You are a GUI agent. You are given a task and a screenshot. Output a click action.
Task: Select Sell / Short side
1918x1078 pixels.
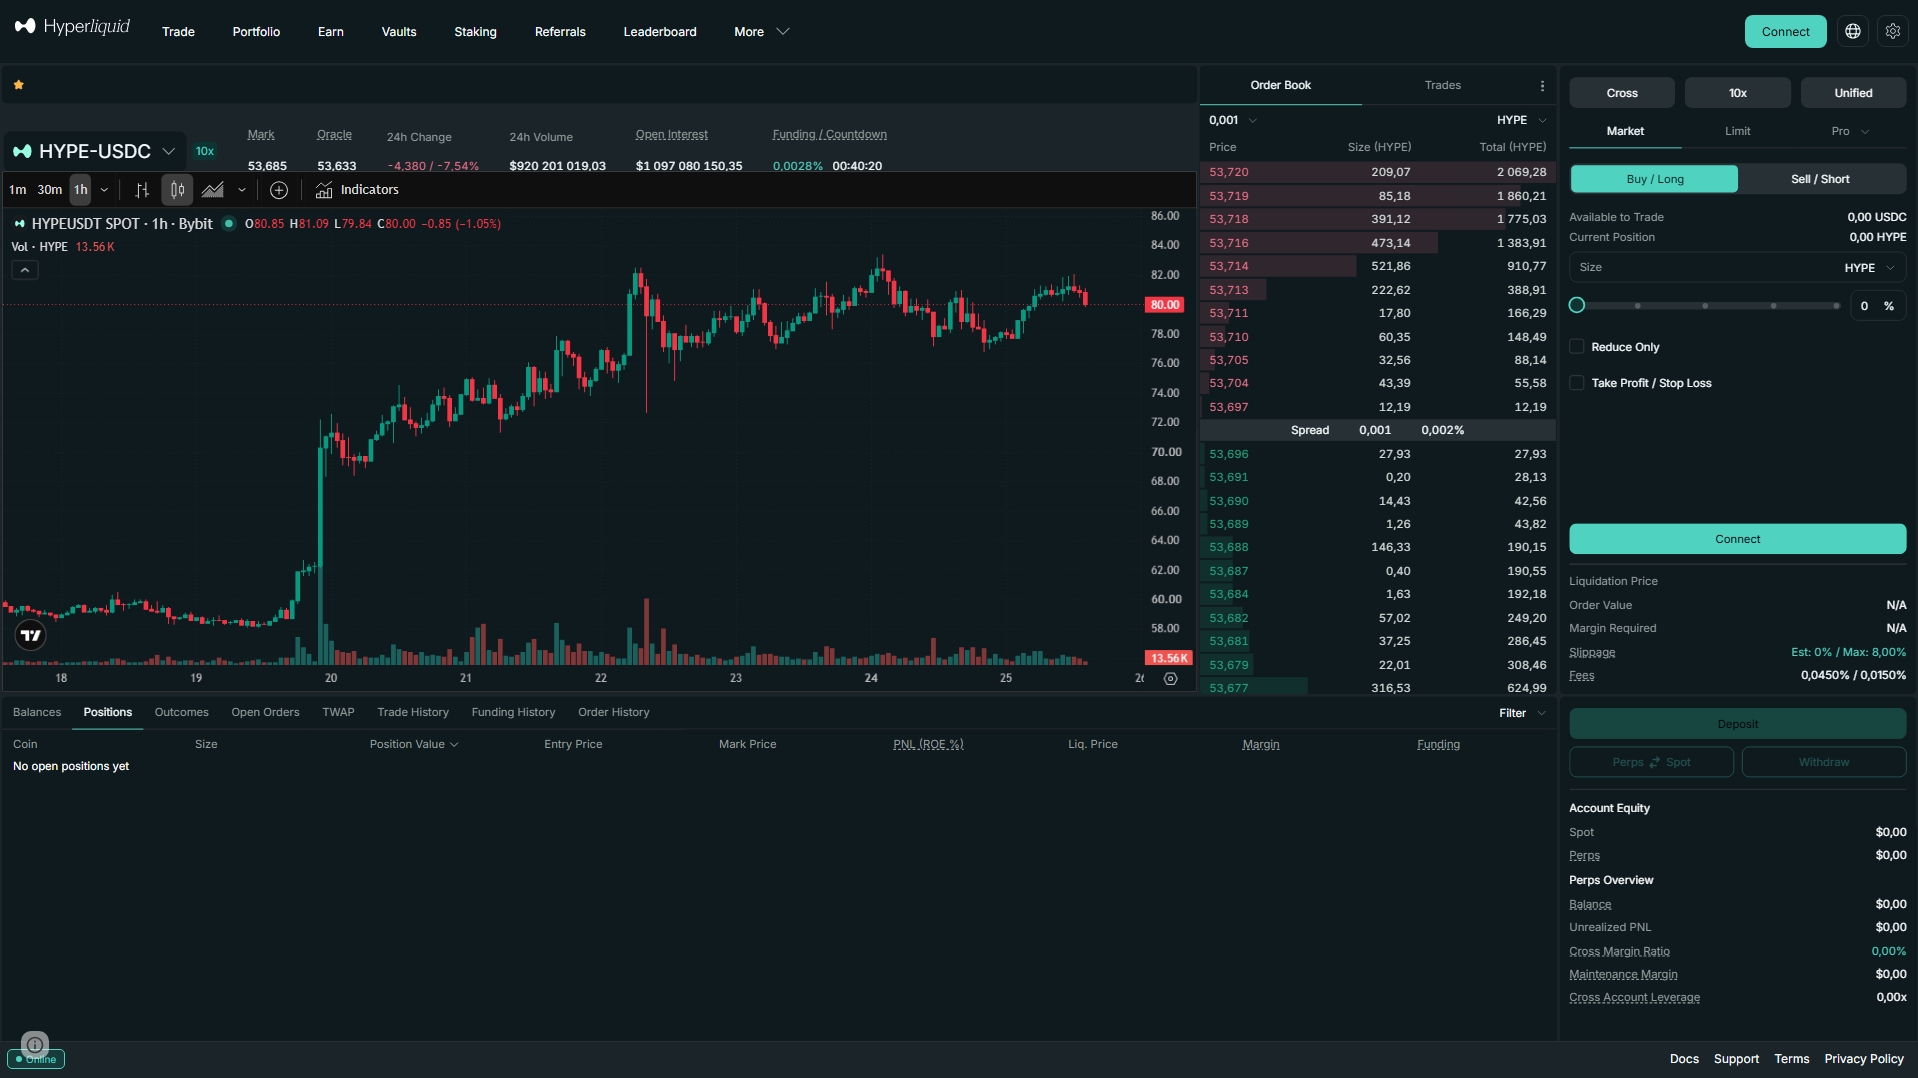point(1820,179)
